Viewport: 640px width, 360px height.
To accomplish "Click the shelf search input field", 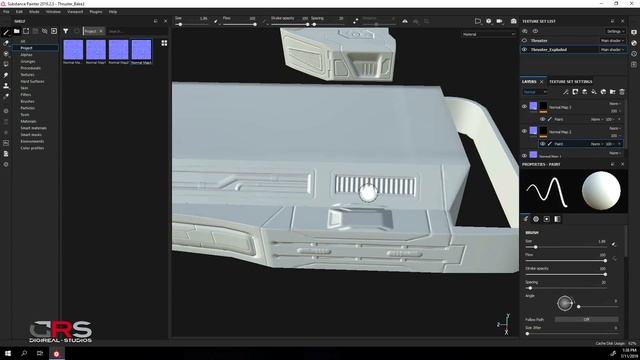I will coord(137,31).
